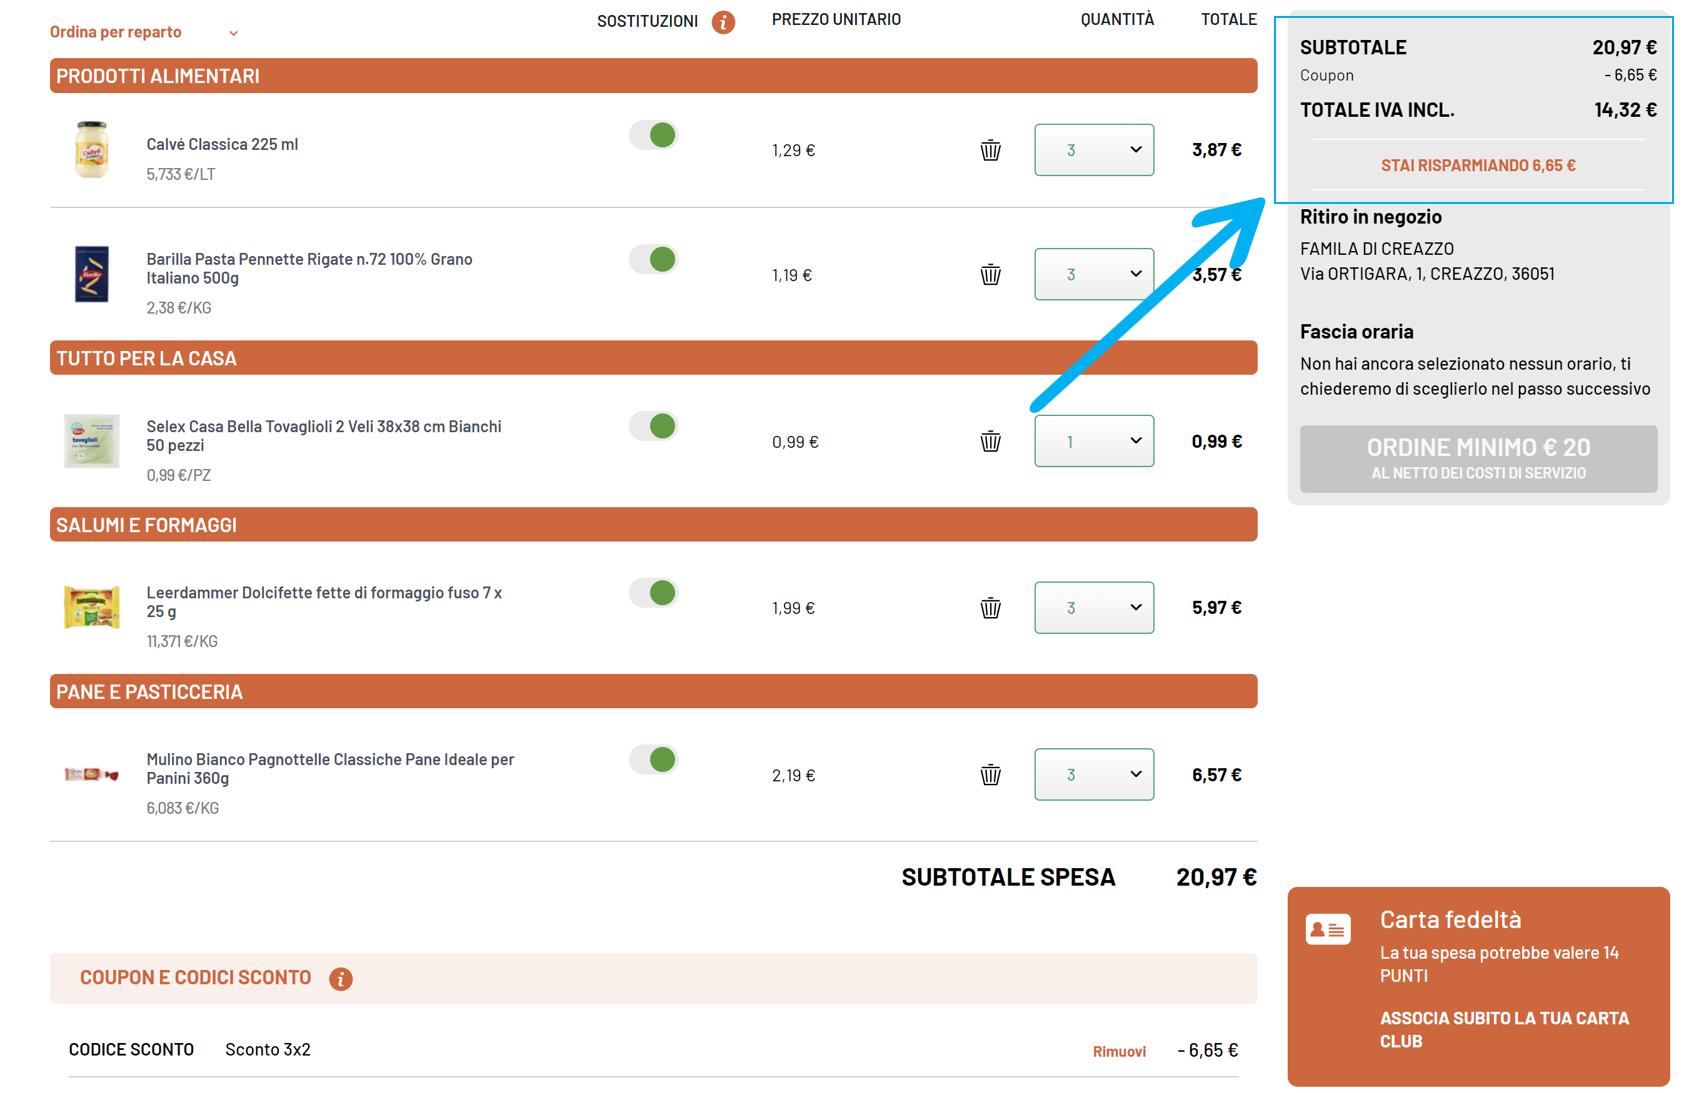The image size is (1694, 1093).
Task: Show info for Coupon e Codici Sconto
Action: [341, 978]
